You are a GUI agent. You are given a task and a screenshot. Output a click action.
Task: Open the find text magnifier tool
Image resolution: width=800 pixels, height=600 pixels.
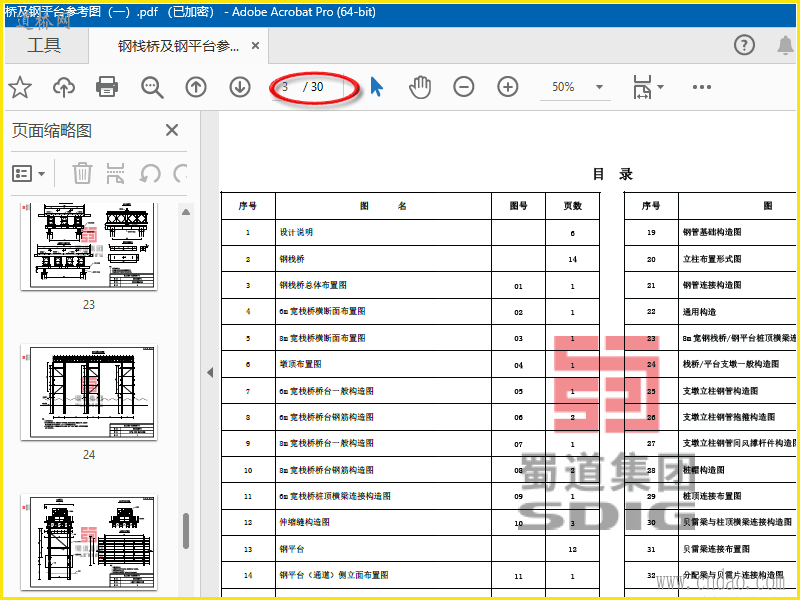(x=152, y=87)
